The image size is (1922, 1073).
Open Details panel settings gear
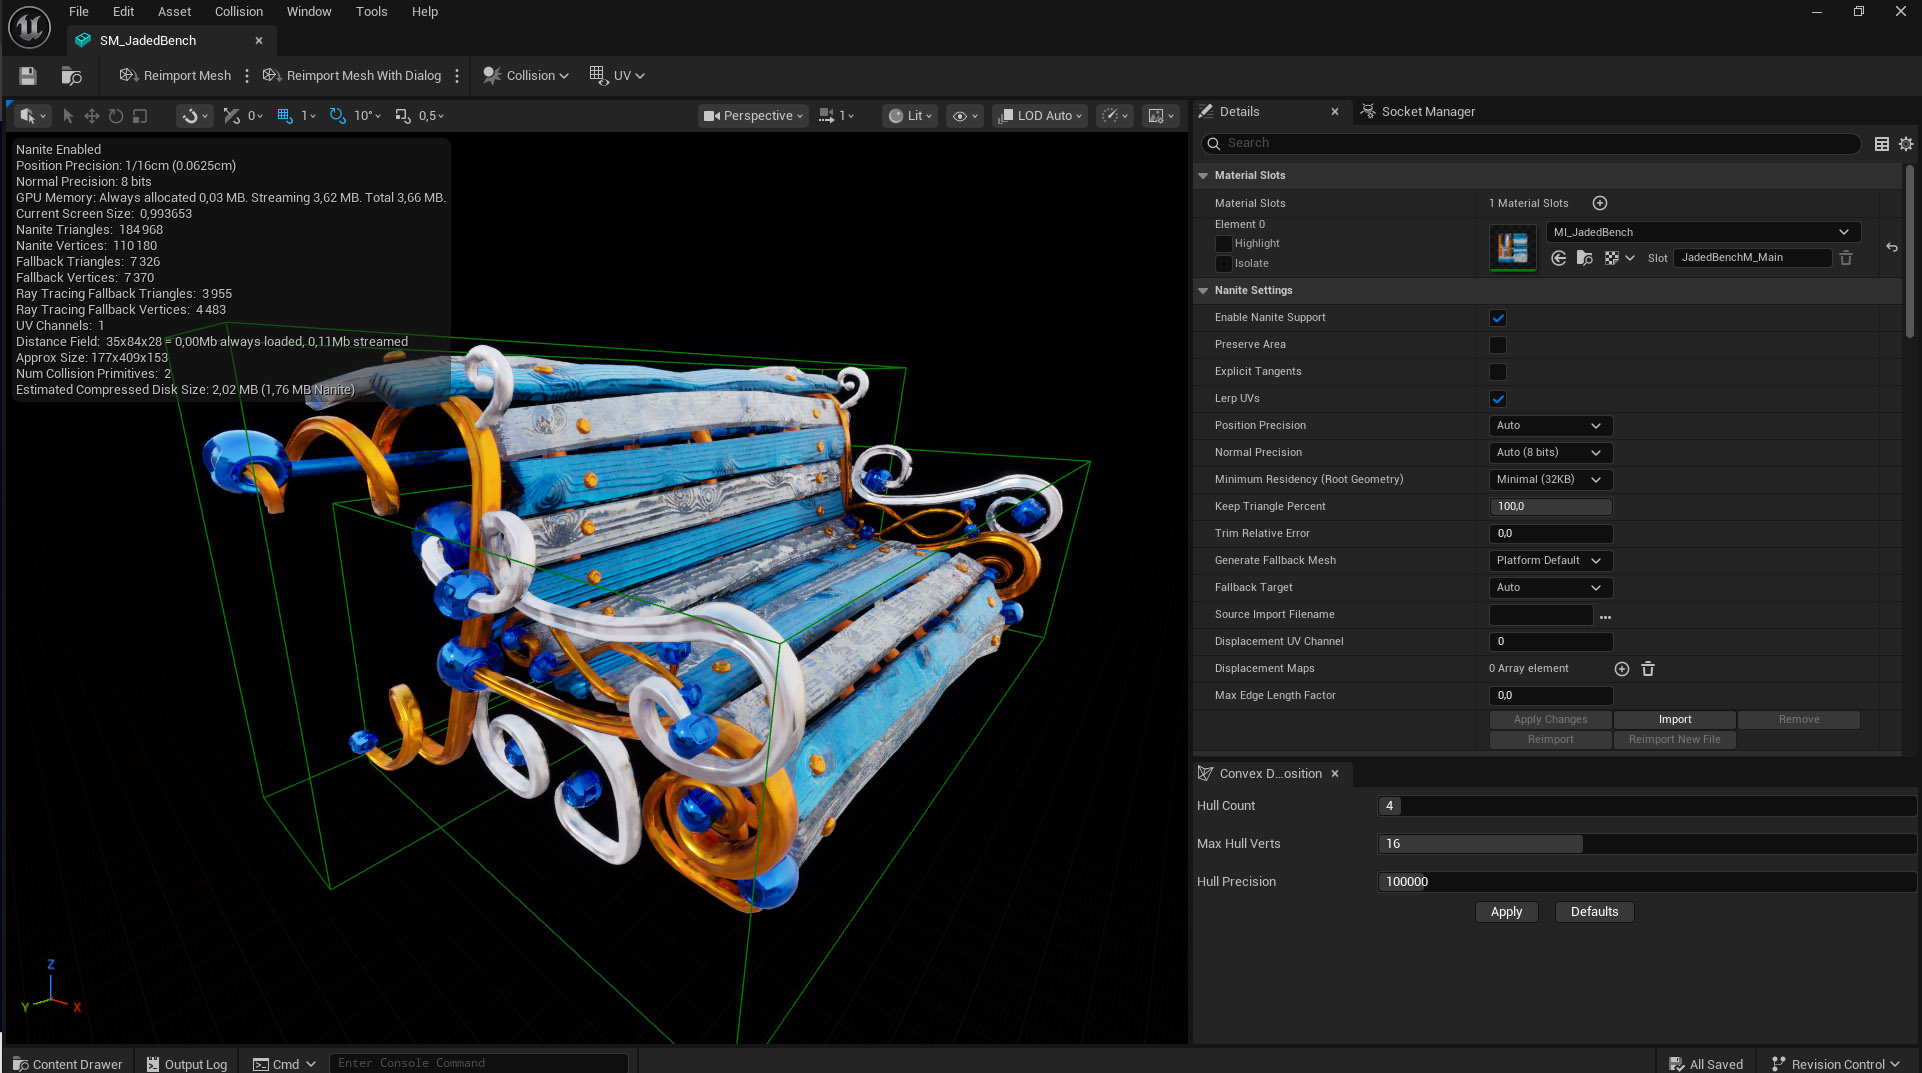click(1906, 144)
